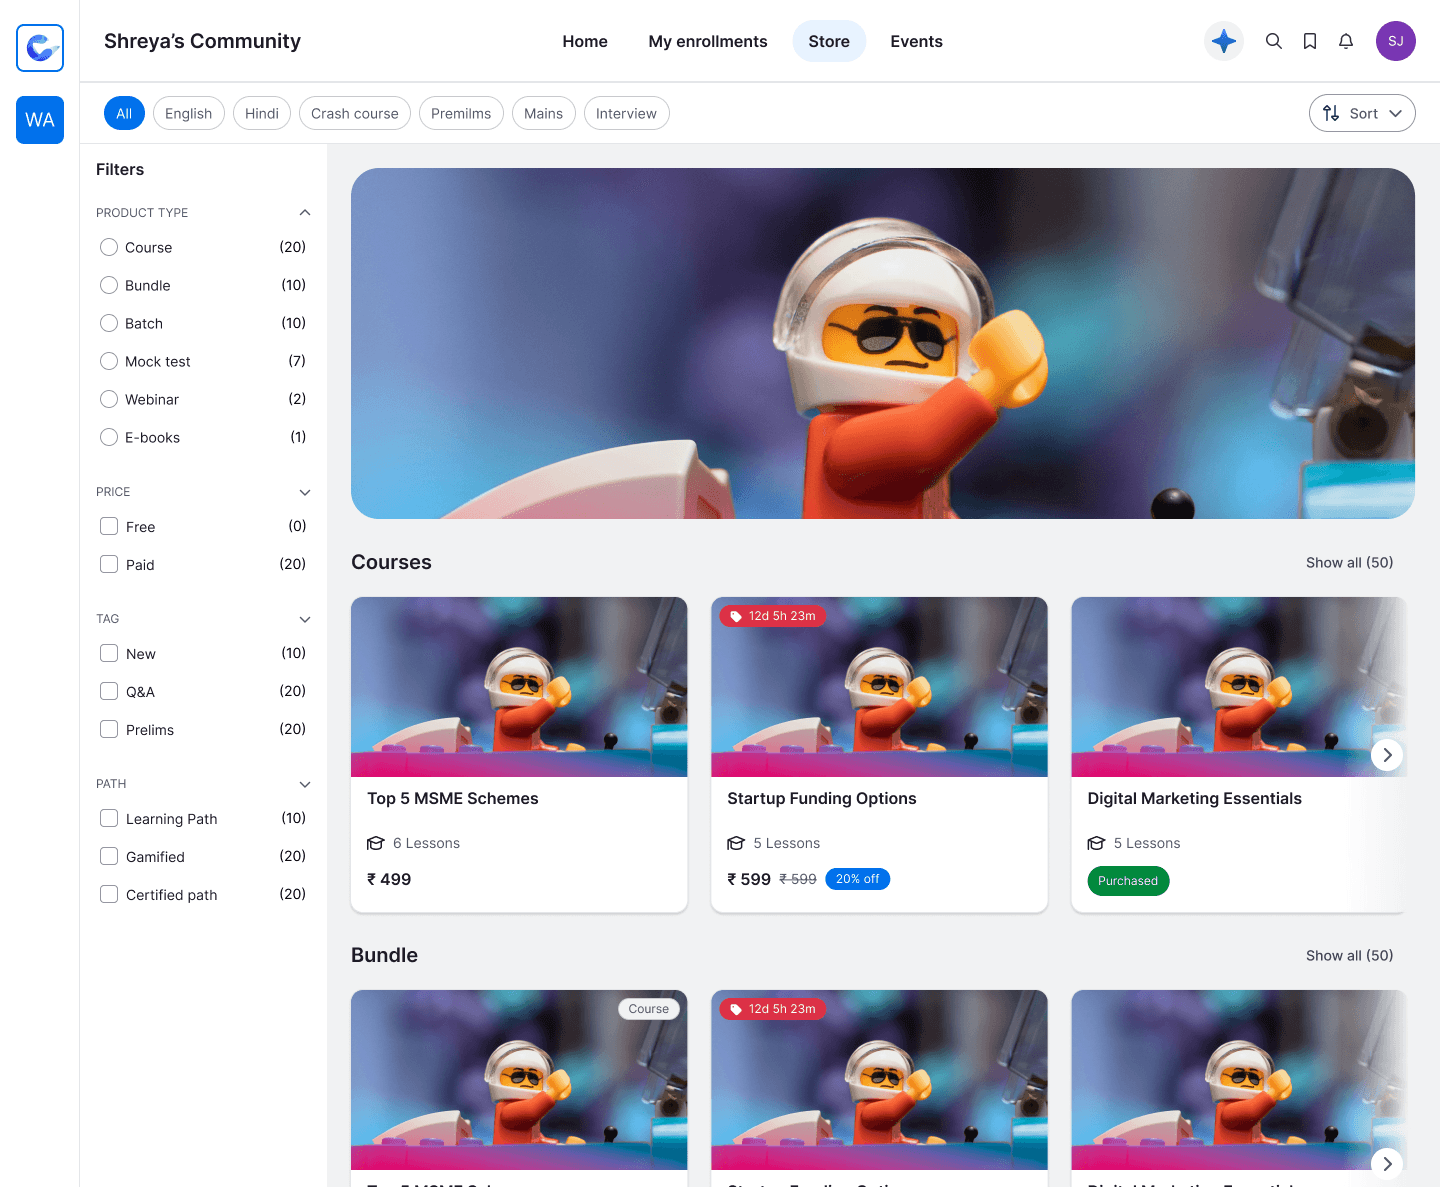Select the Course product type radio
This screenshot has height=1187, width=1440.
click(x=109, y=247)
